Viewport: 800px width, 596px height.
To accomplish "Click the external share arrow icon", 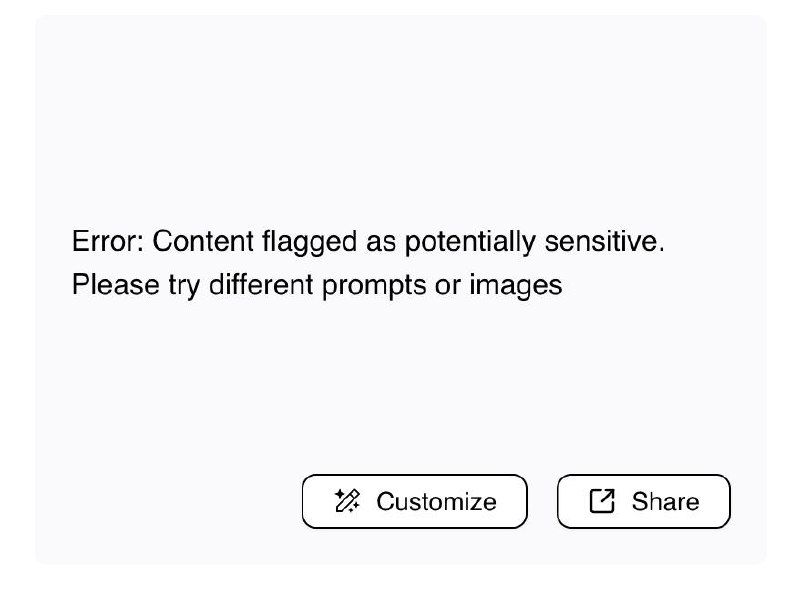I will tap(602, 501).
